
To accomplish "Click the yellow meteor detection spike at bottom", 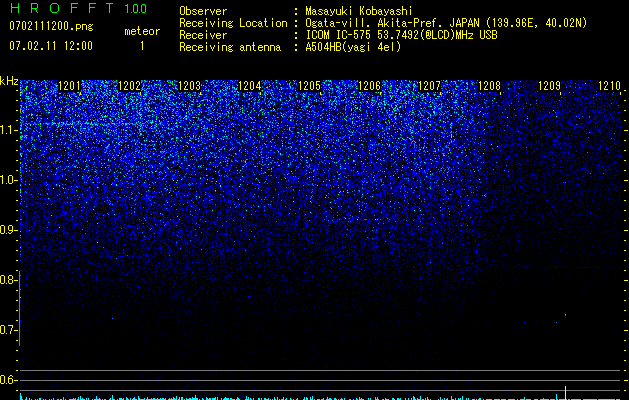I will pyautogui.click(x=565, y=392).
